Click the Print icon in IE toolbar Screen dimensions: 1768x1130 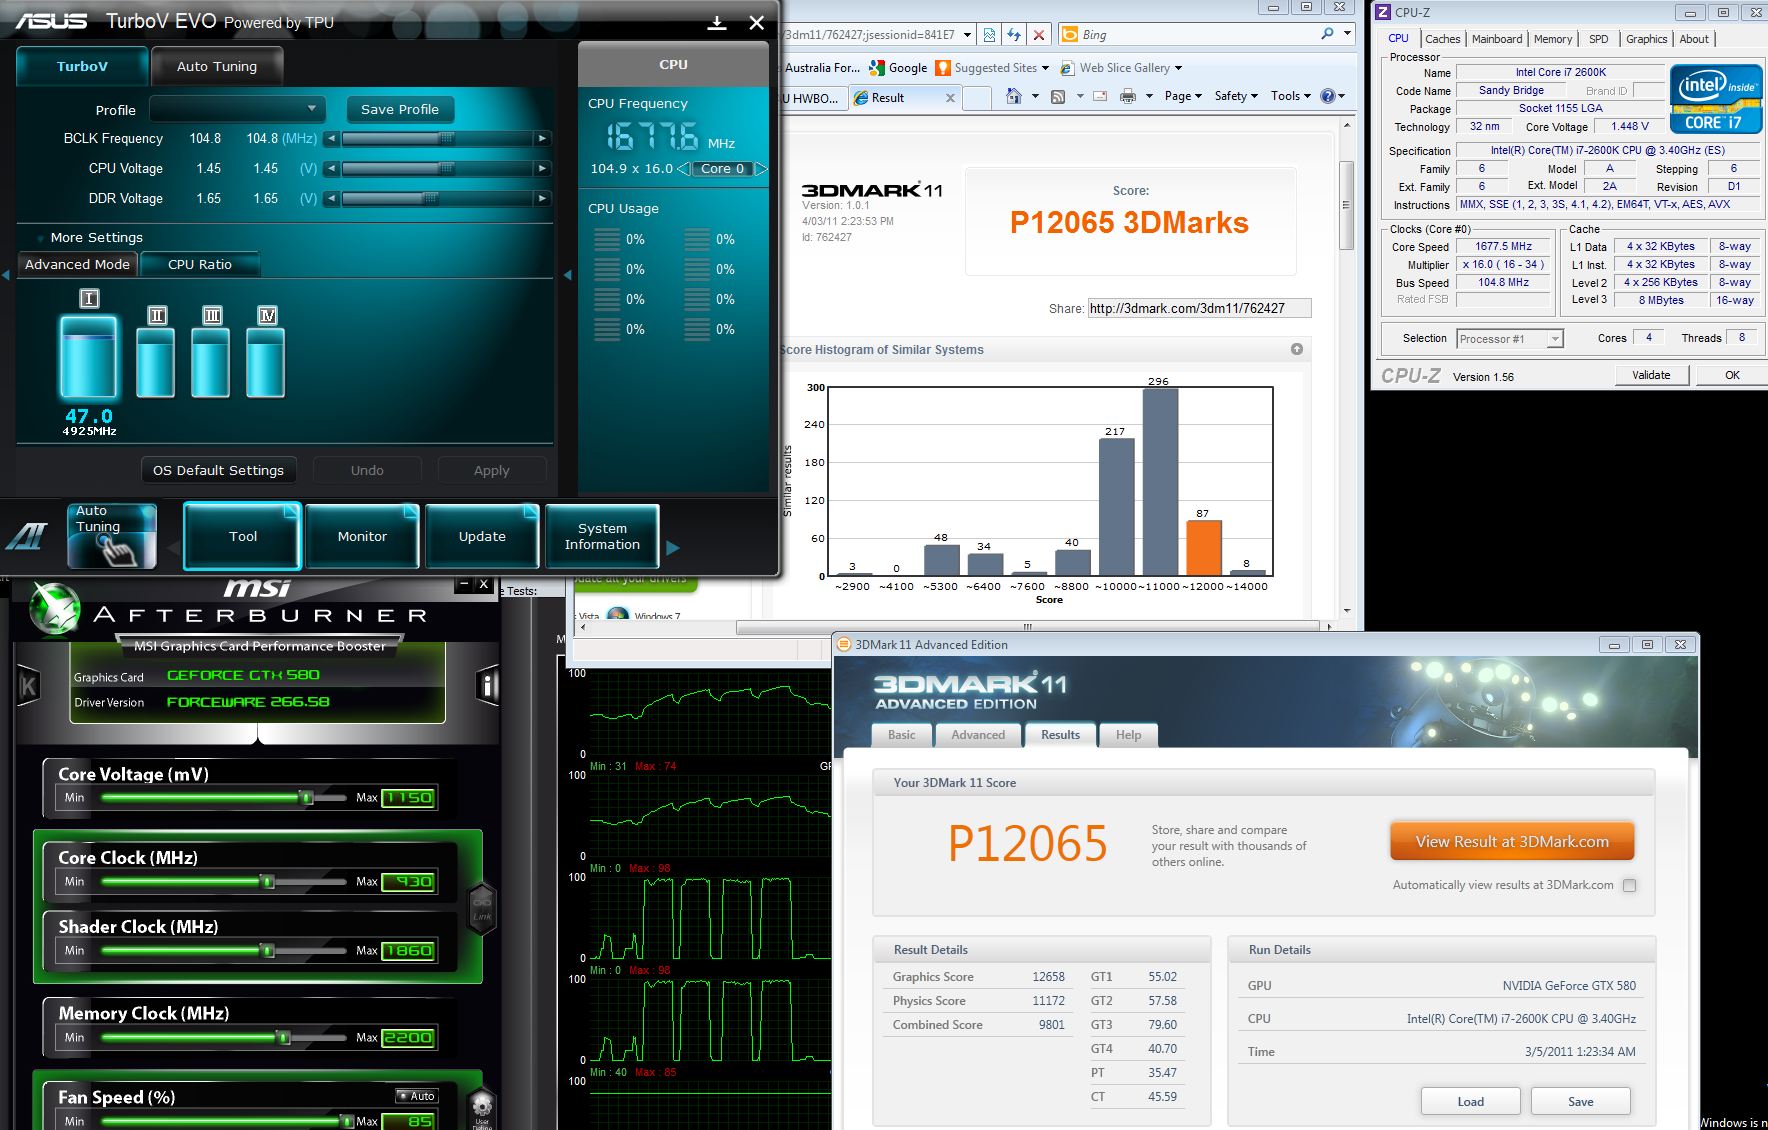(x=1128, y=96)
